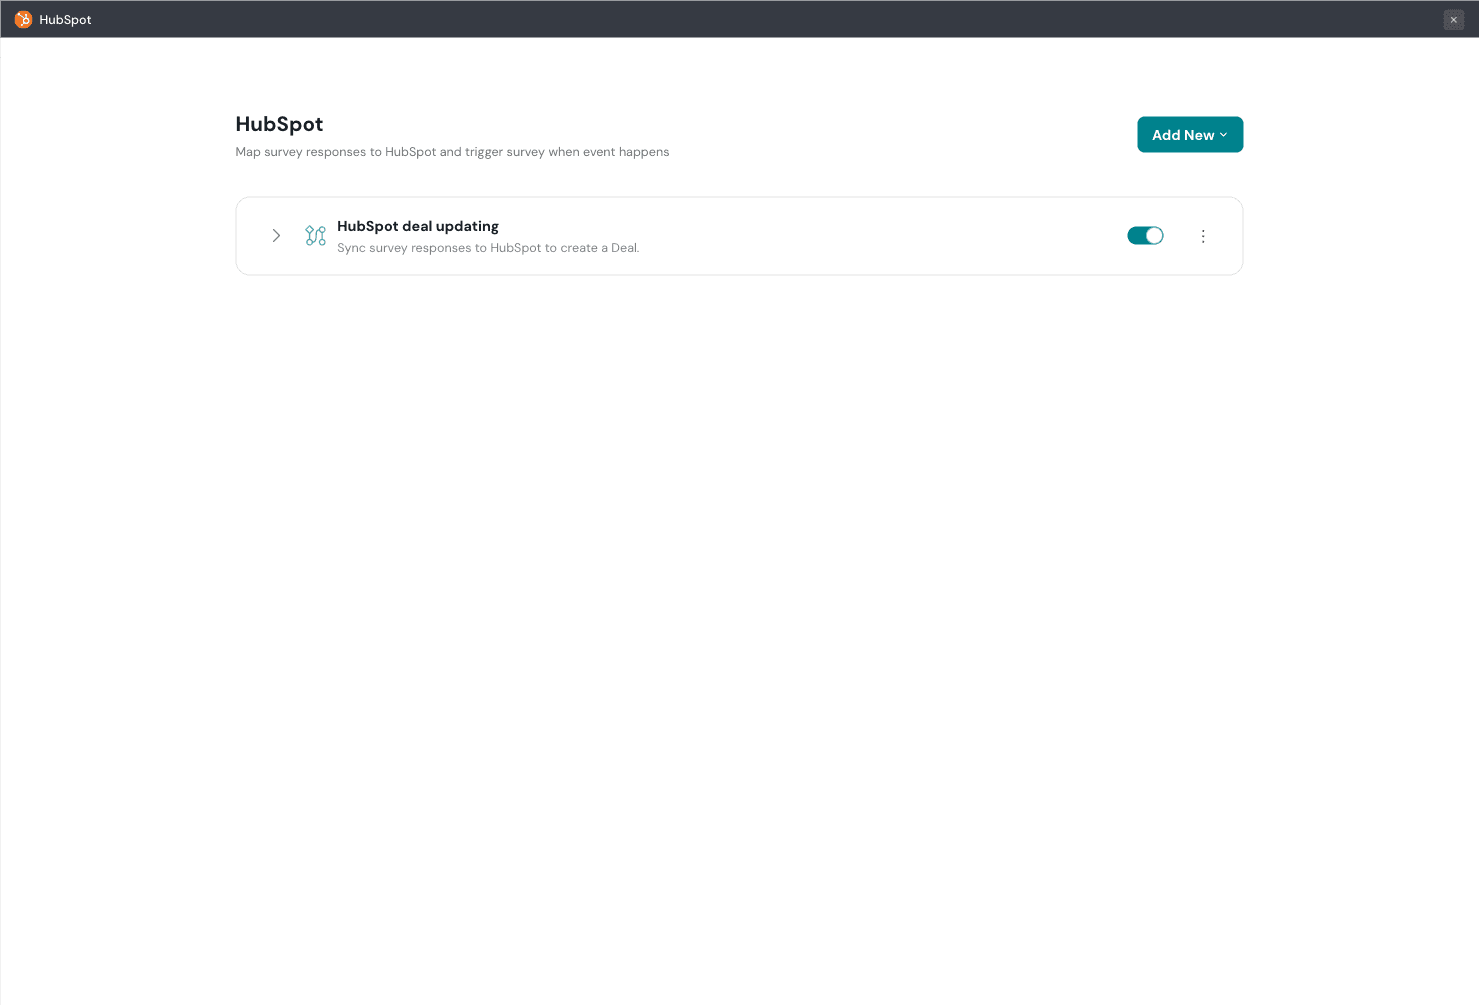The height and width of the screenshot is (1005, 1479).
Task: Open three-dot menu for HubSpot deal updating
Action: click(1203, 236)
